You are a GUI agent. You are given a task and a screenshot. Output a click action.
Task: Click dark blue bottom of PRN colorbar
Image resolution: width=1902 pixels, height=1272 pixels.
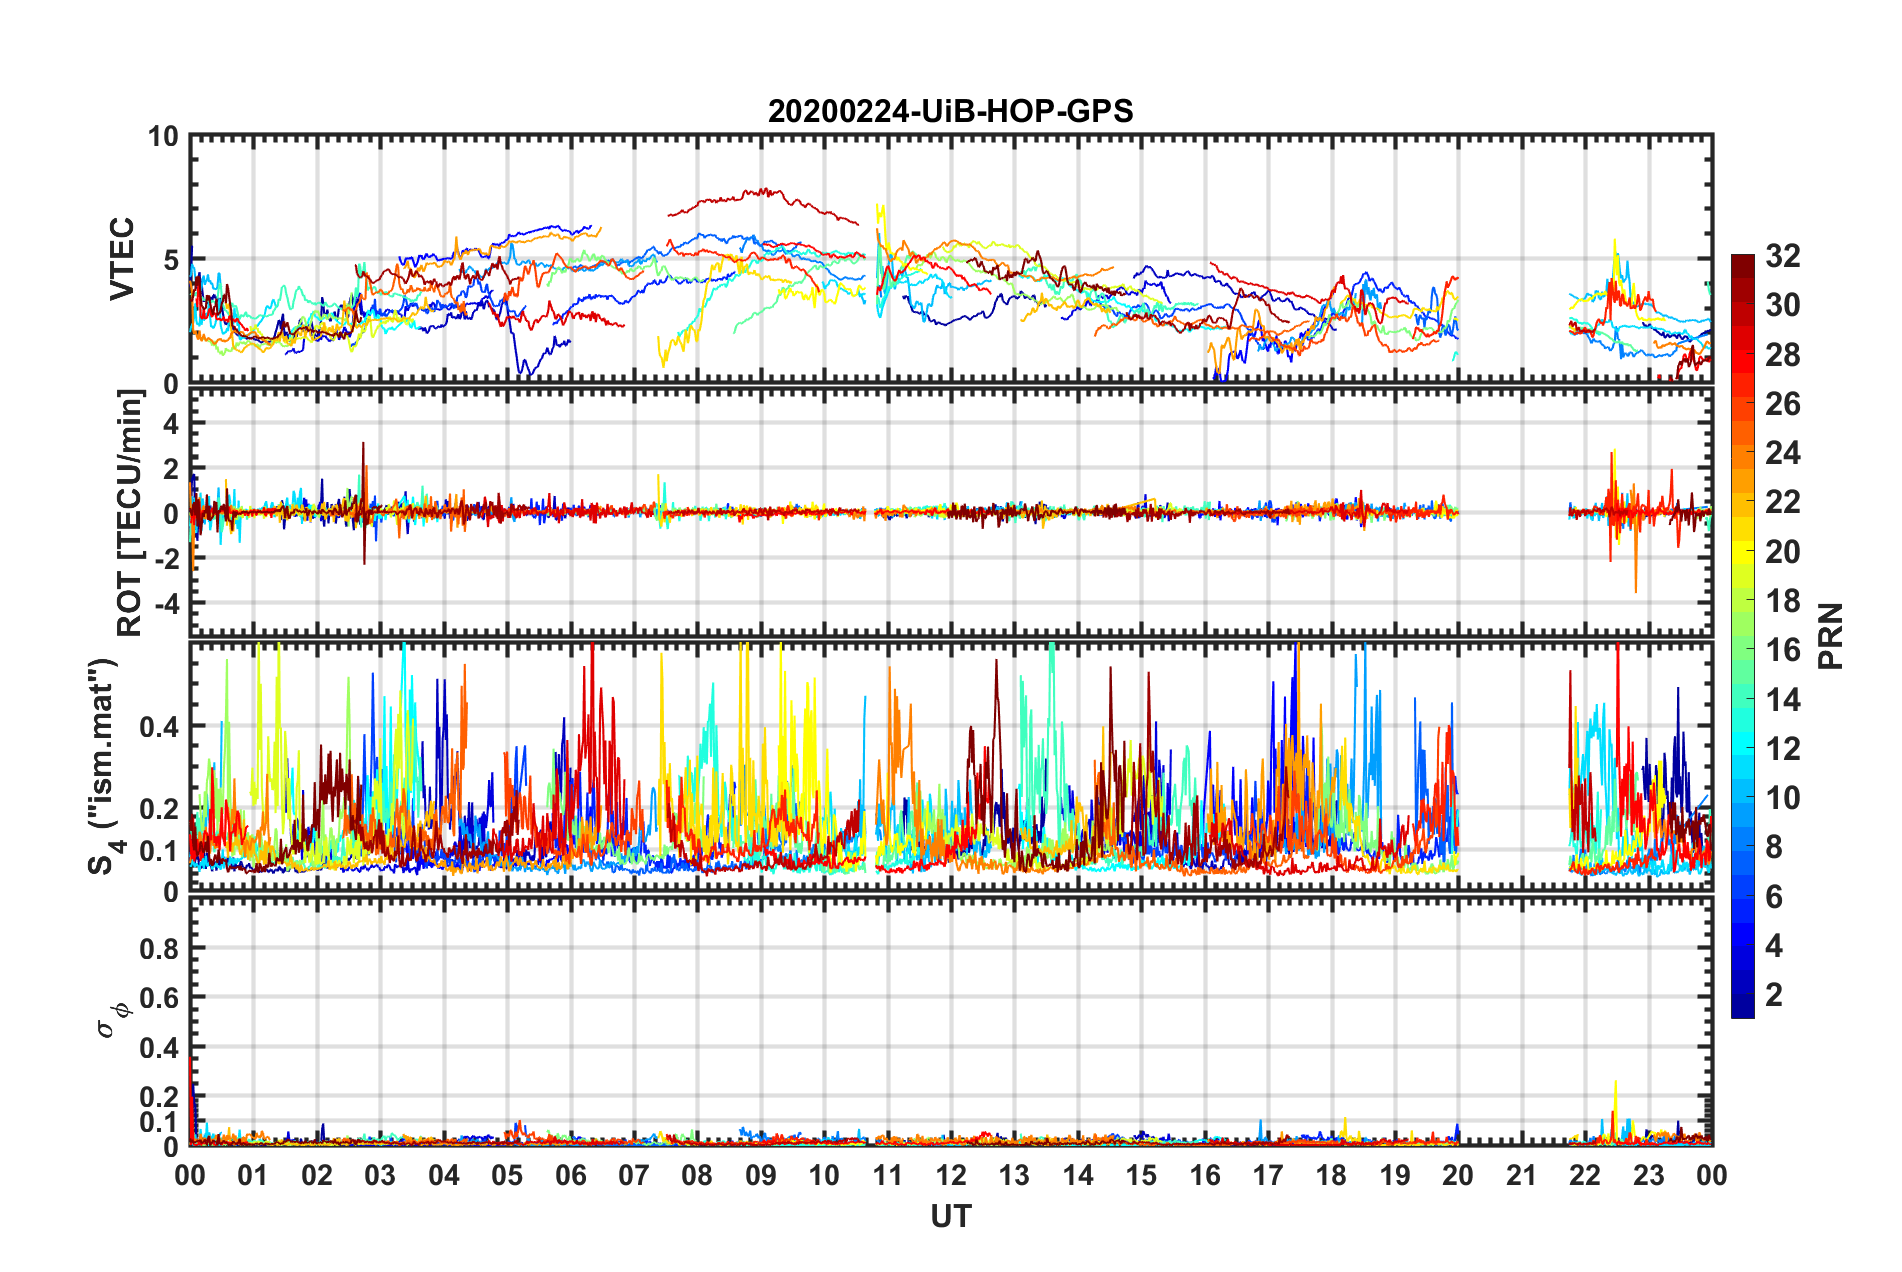pos(1742,1008)
